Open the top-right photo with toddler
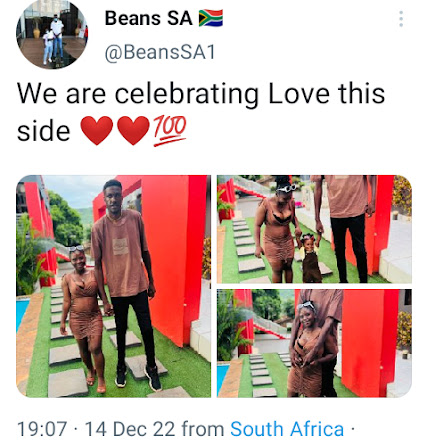The height and width of the screenshot is (445, 427). pyautogui.click(x=314, y=229)
